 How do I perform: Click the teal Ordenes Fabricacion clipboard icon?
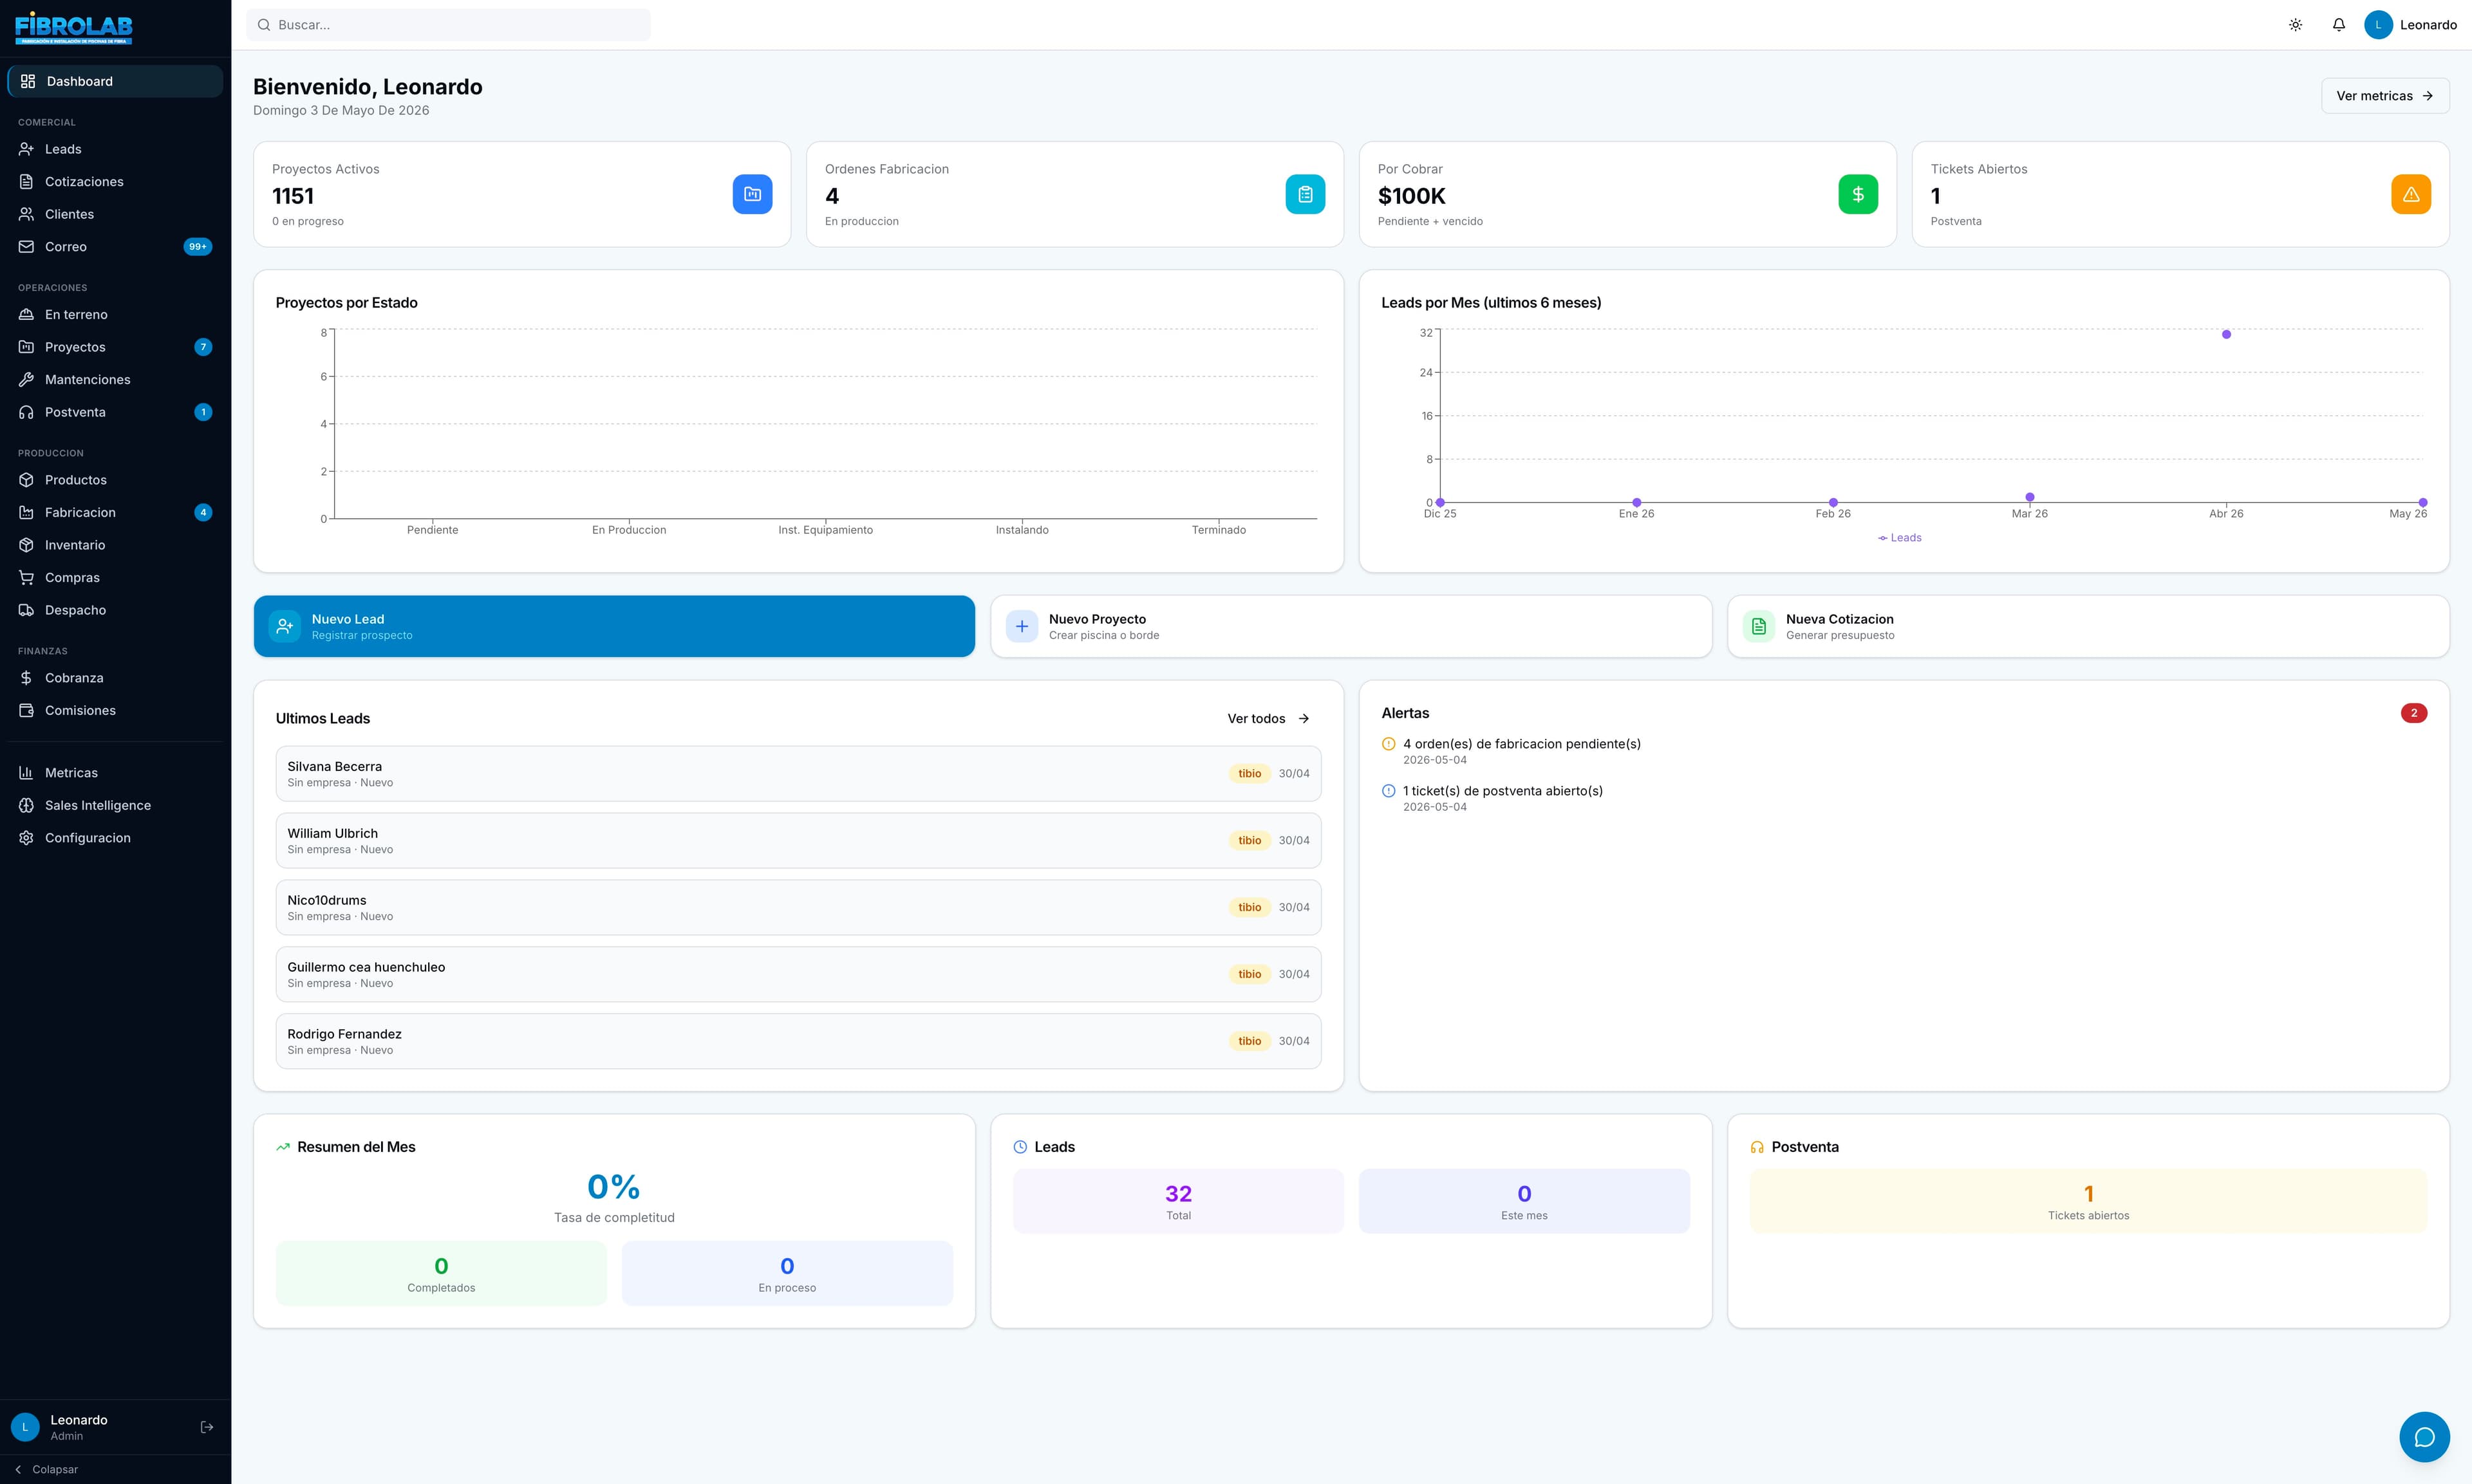click(x=1305, y=194)
